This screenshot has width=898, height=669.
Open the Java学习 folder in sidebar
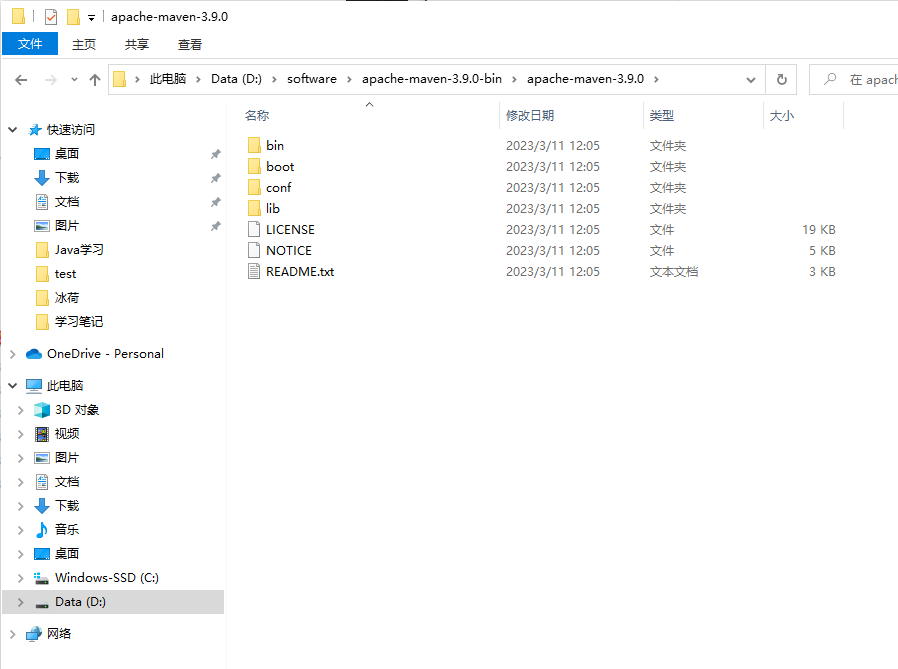(x=79, y=250)
